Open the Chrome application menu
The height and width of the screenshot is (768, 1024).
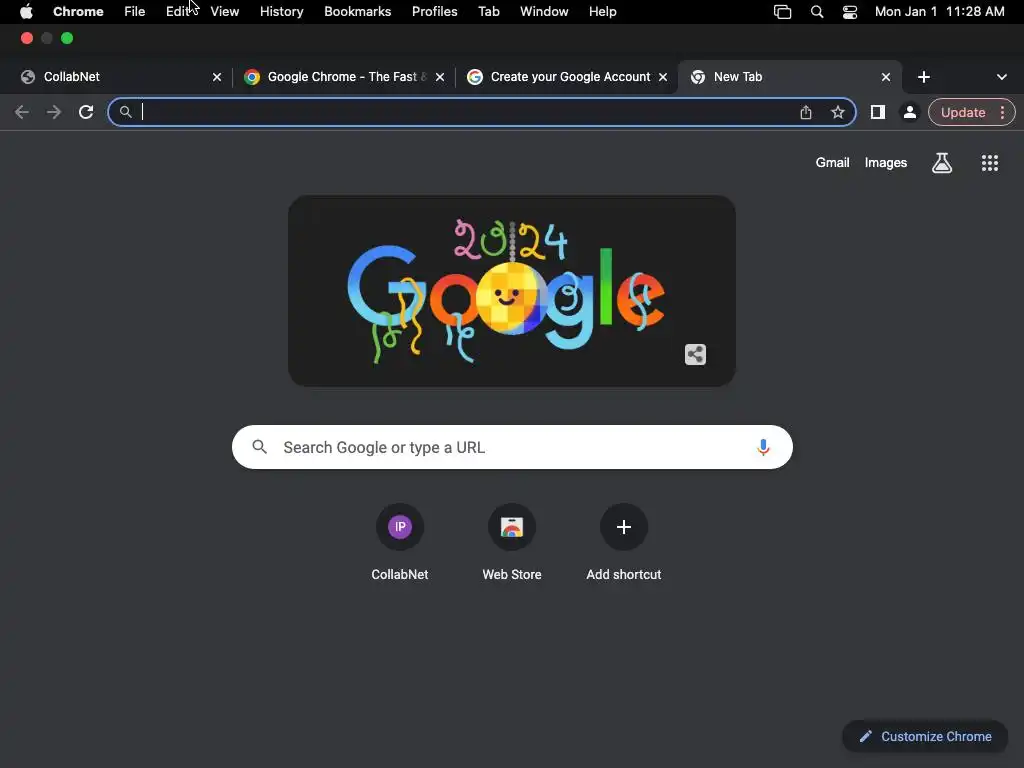click(78, 12)
